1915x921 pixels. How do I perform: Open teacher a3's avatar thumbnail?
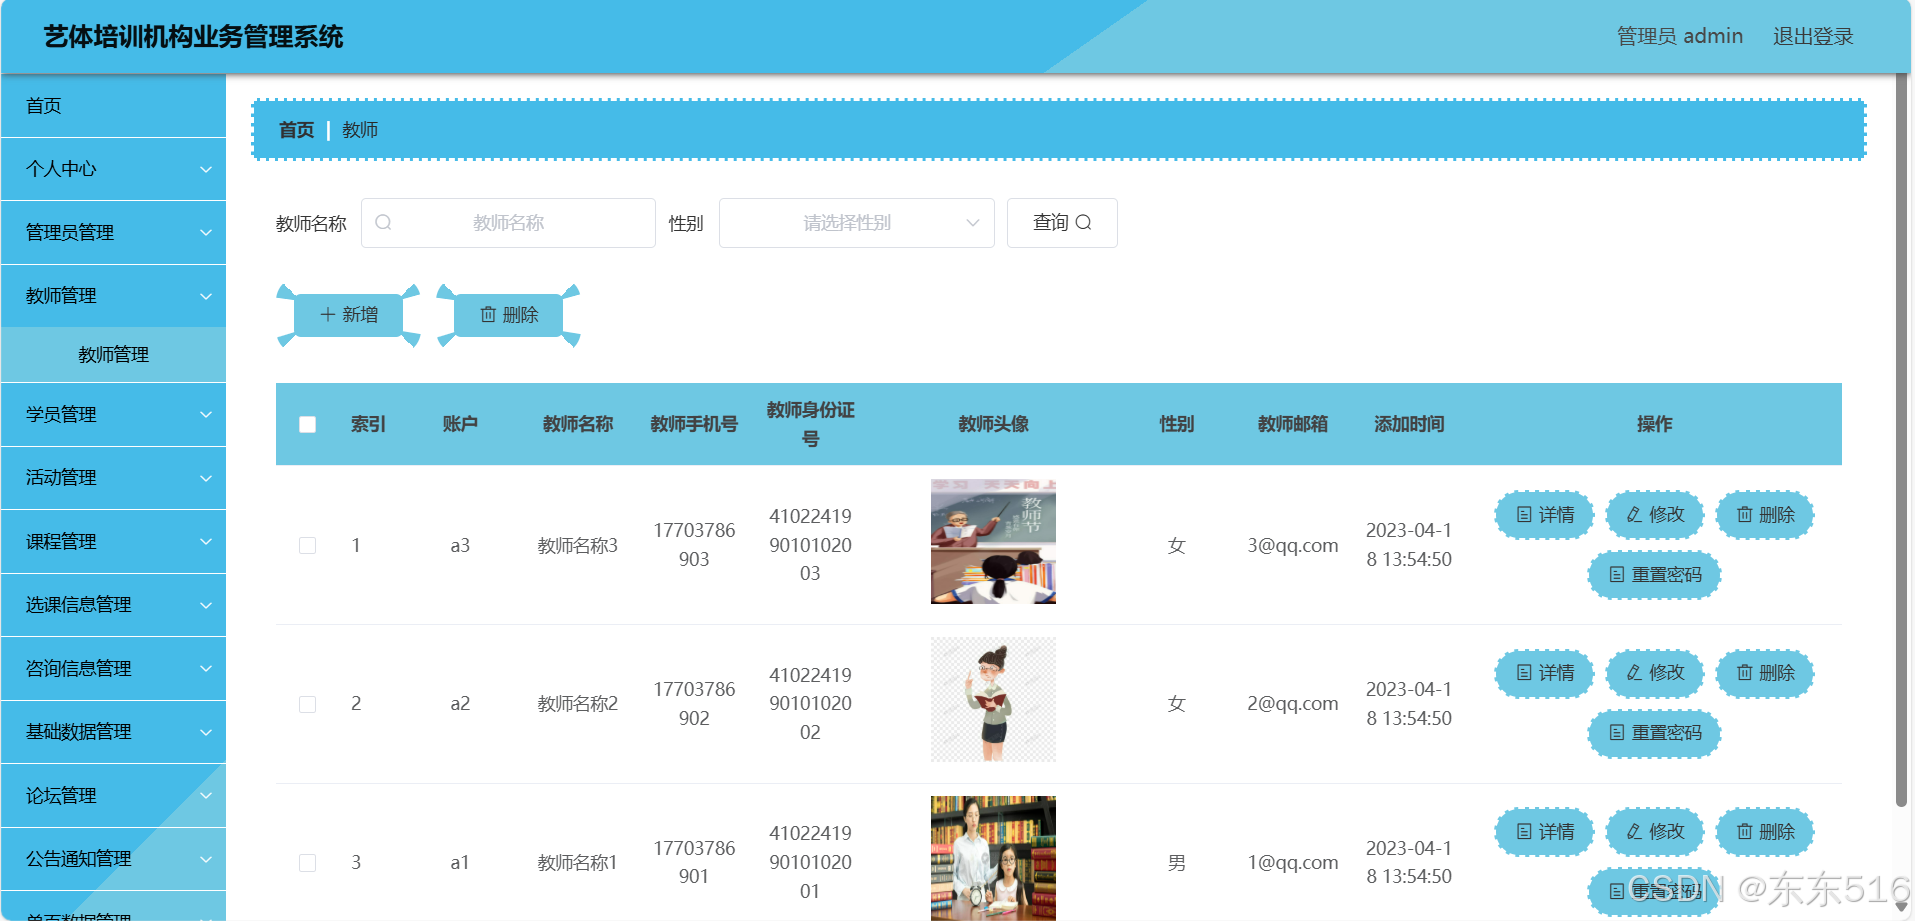click(993, 542)
